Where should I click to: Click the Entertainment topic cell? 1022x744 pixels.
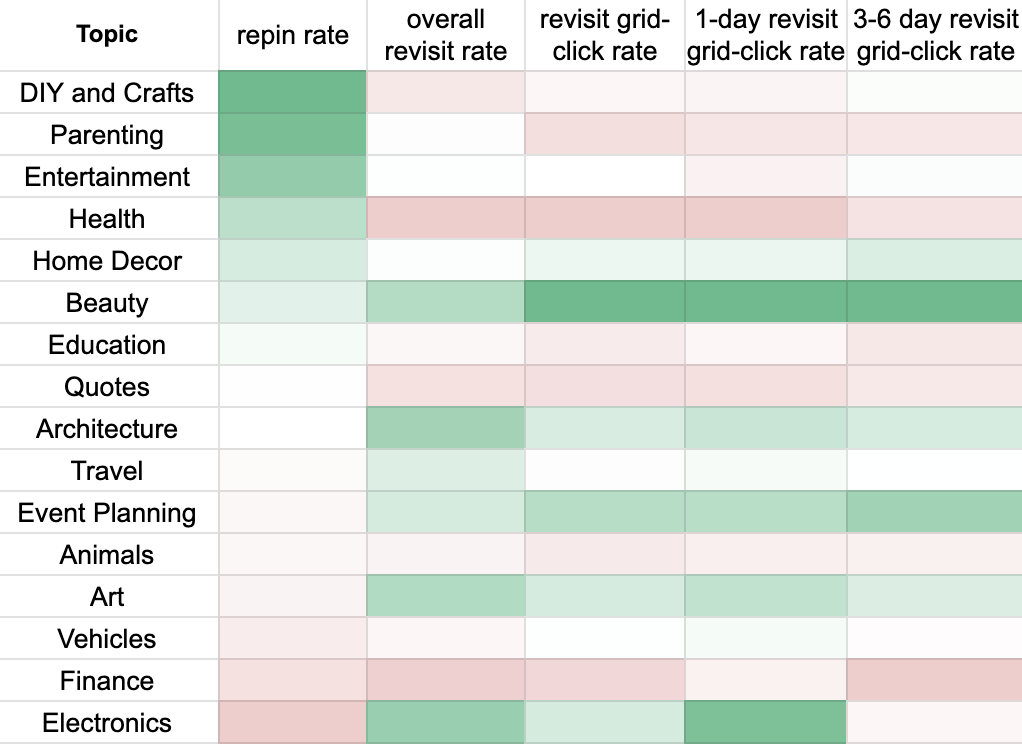pos(107,177)
